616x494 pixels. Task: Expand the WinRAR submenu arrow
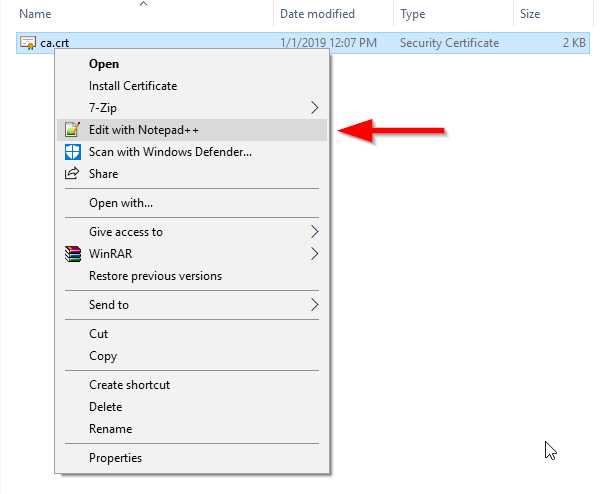tap(314, 254)
